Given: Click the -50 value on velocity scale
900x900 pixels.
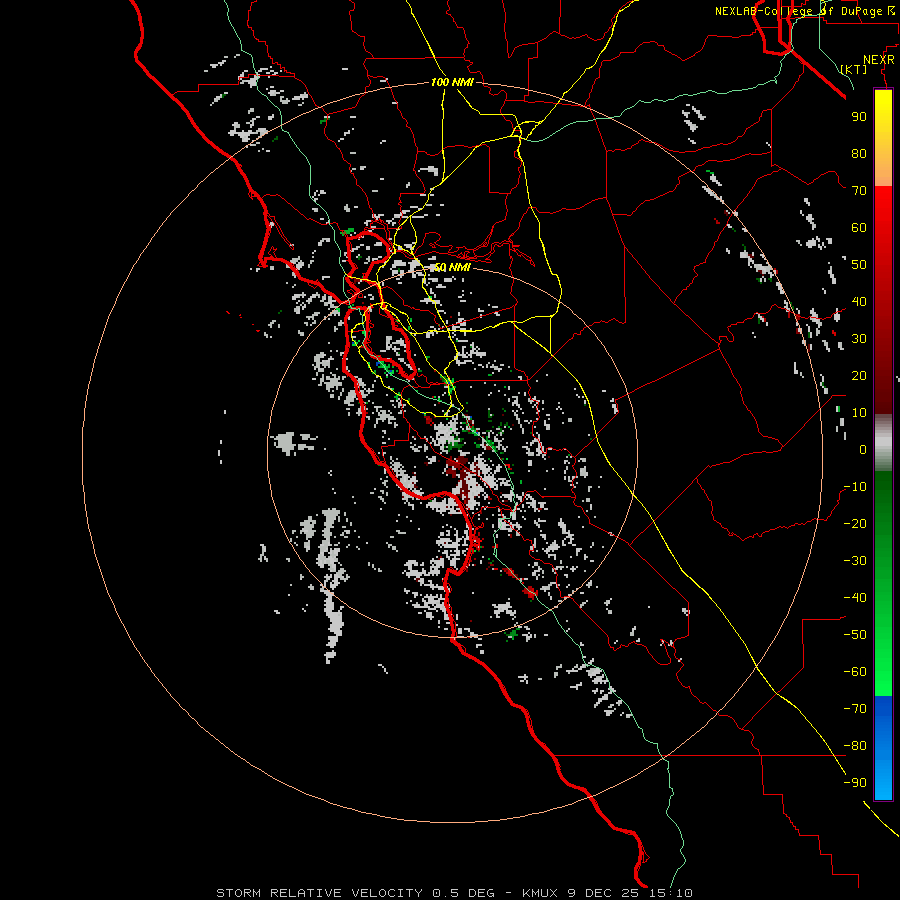Looking at the screenshot, I should (855, 635).
